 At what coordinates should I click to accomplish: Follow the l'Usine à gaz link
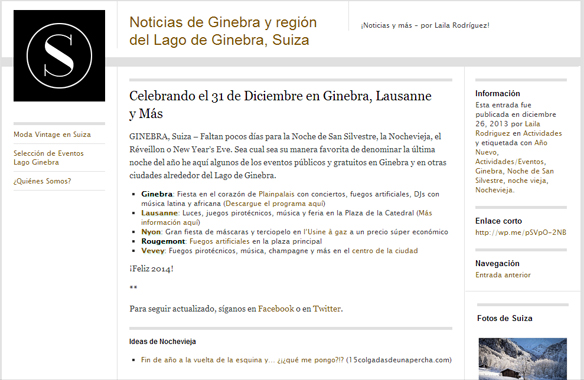point(325,232)
